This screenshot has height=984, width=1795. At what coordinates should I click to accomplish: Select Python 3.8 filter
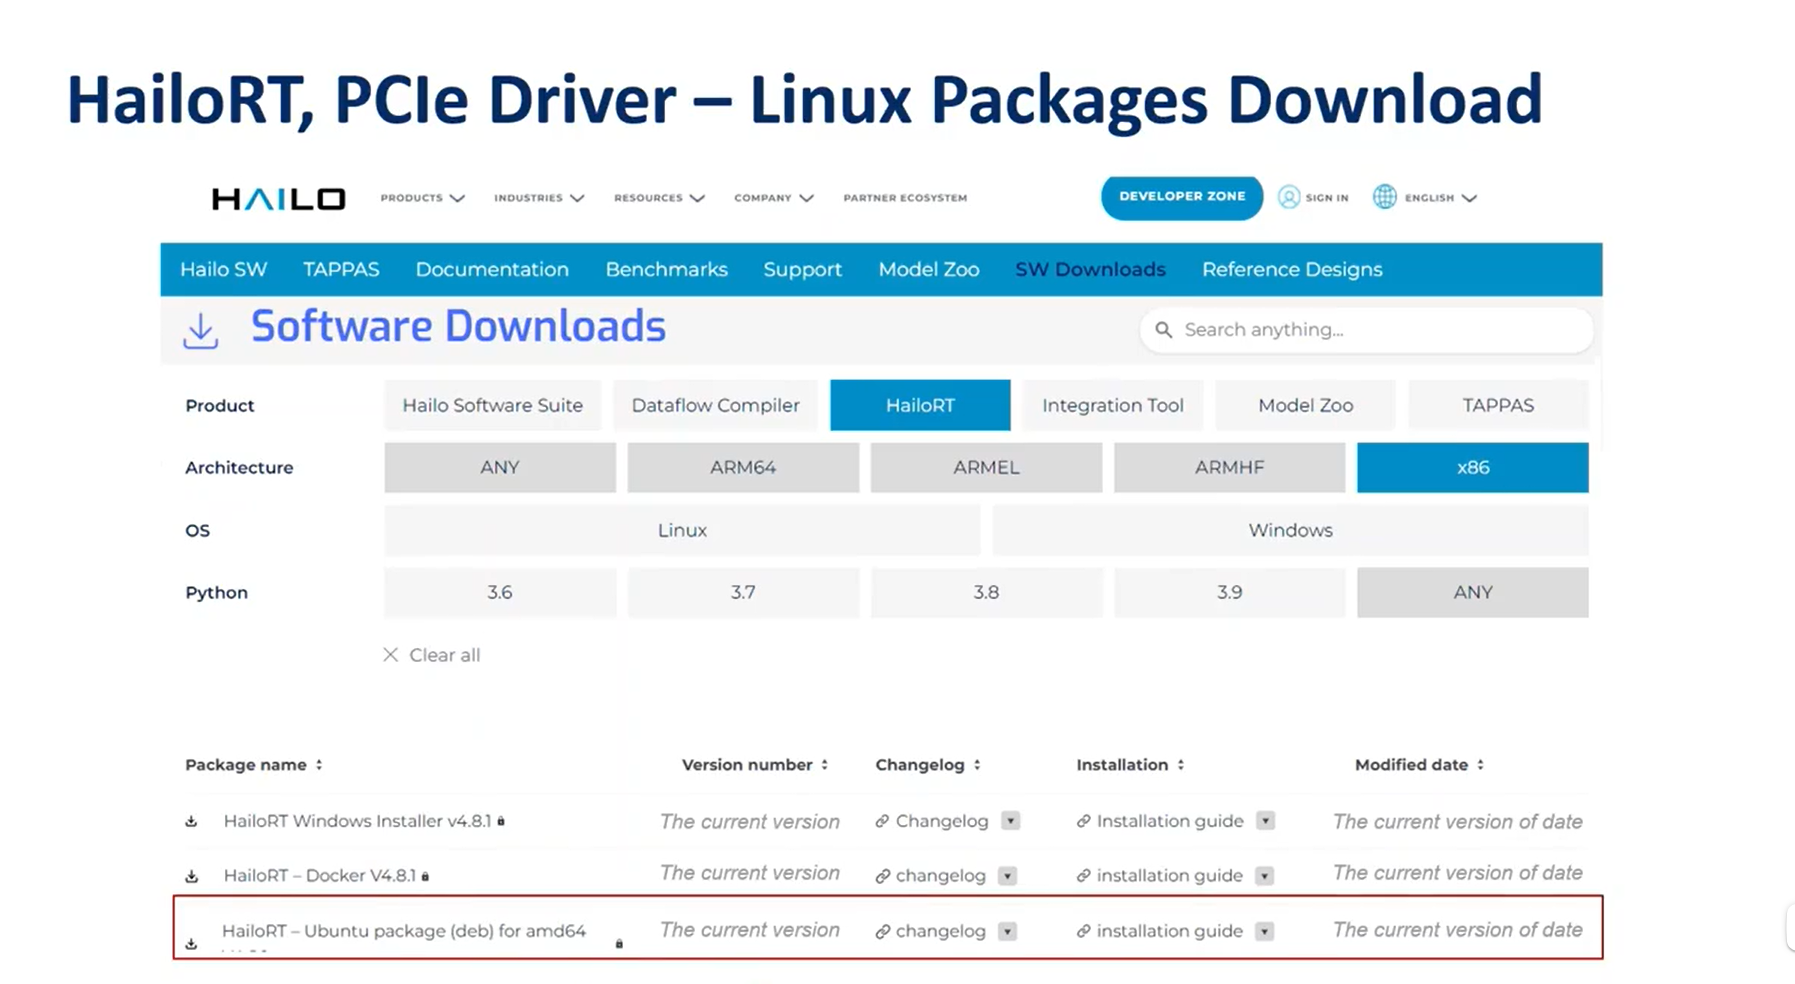(986, 592)
